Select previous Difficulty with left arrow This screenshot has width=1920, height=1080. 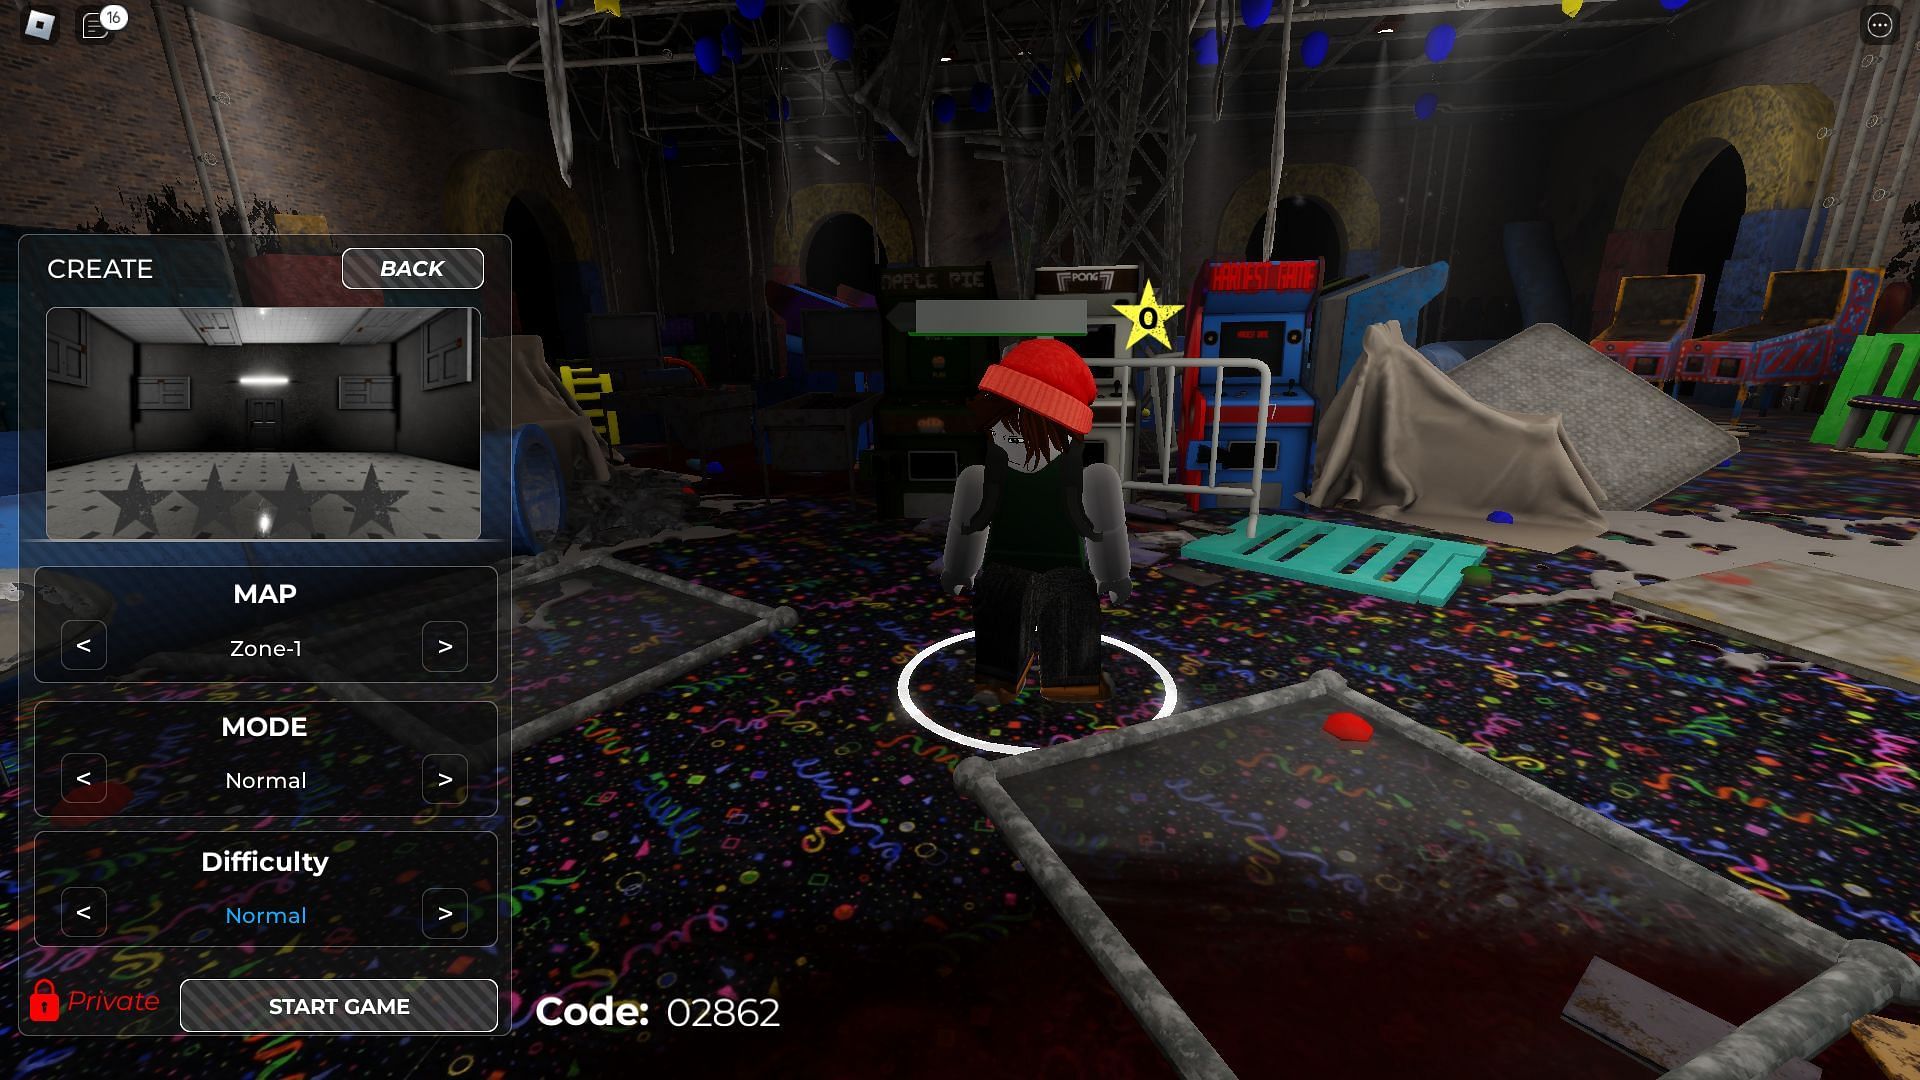tap(83, 913)
